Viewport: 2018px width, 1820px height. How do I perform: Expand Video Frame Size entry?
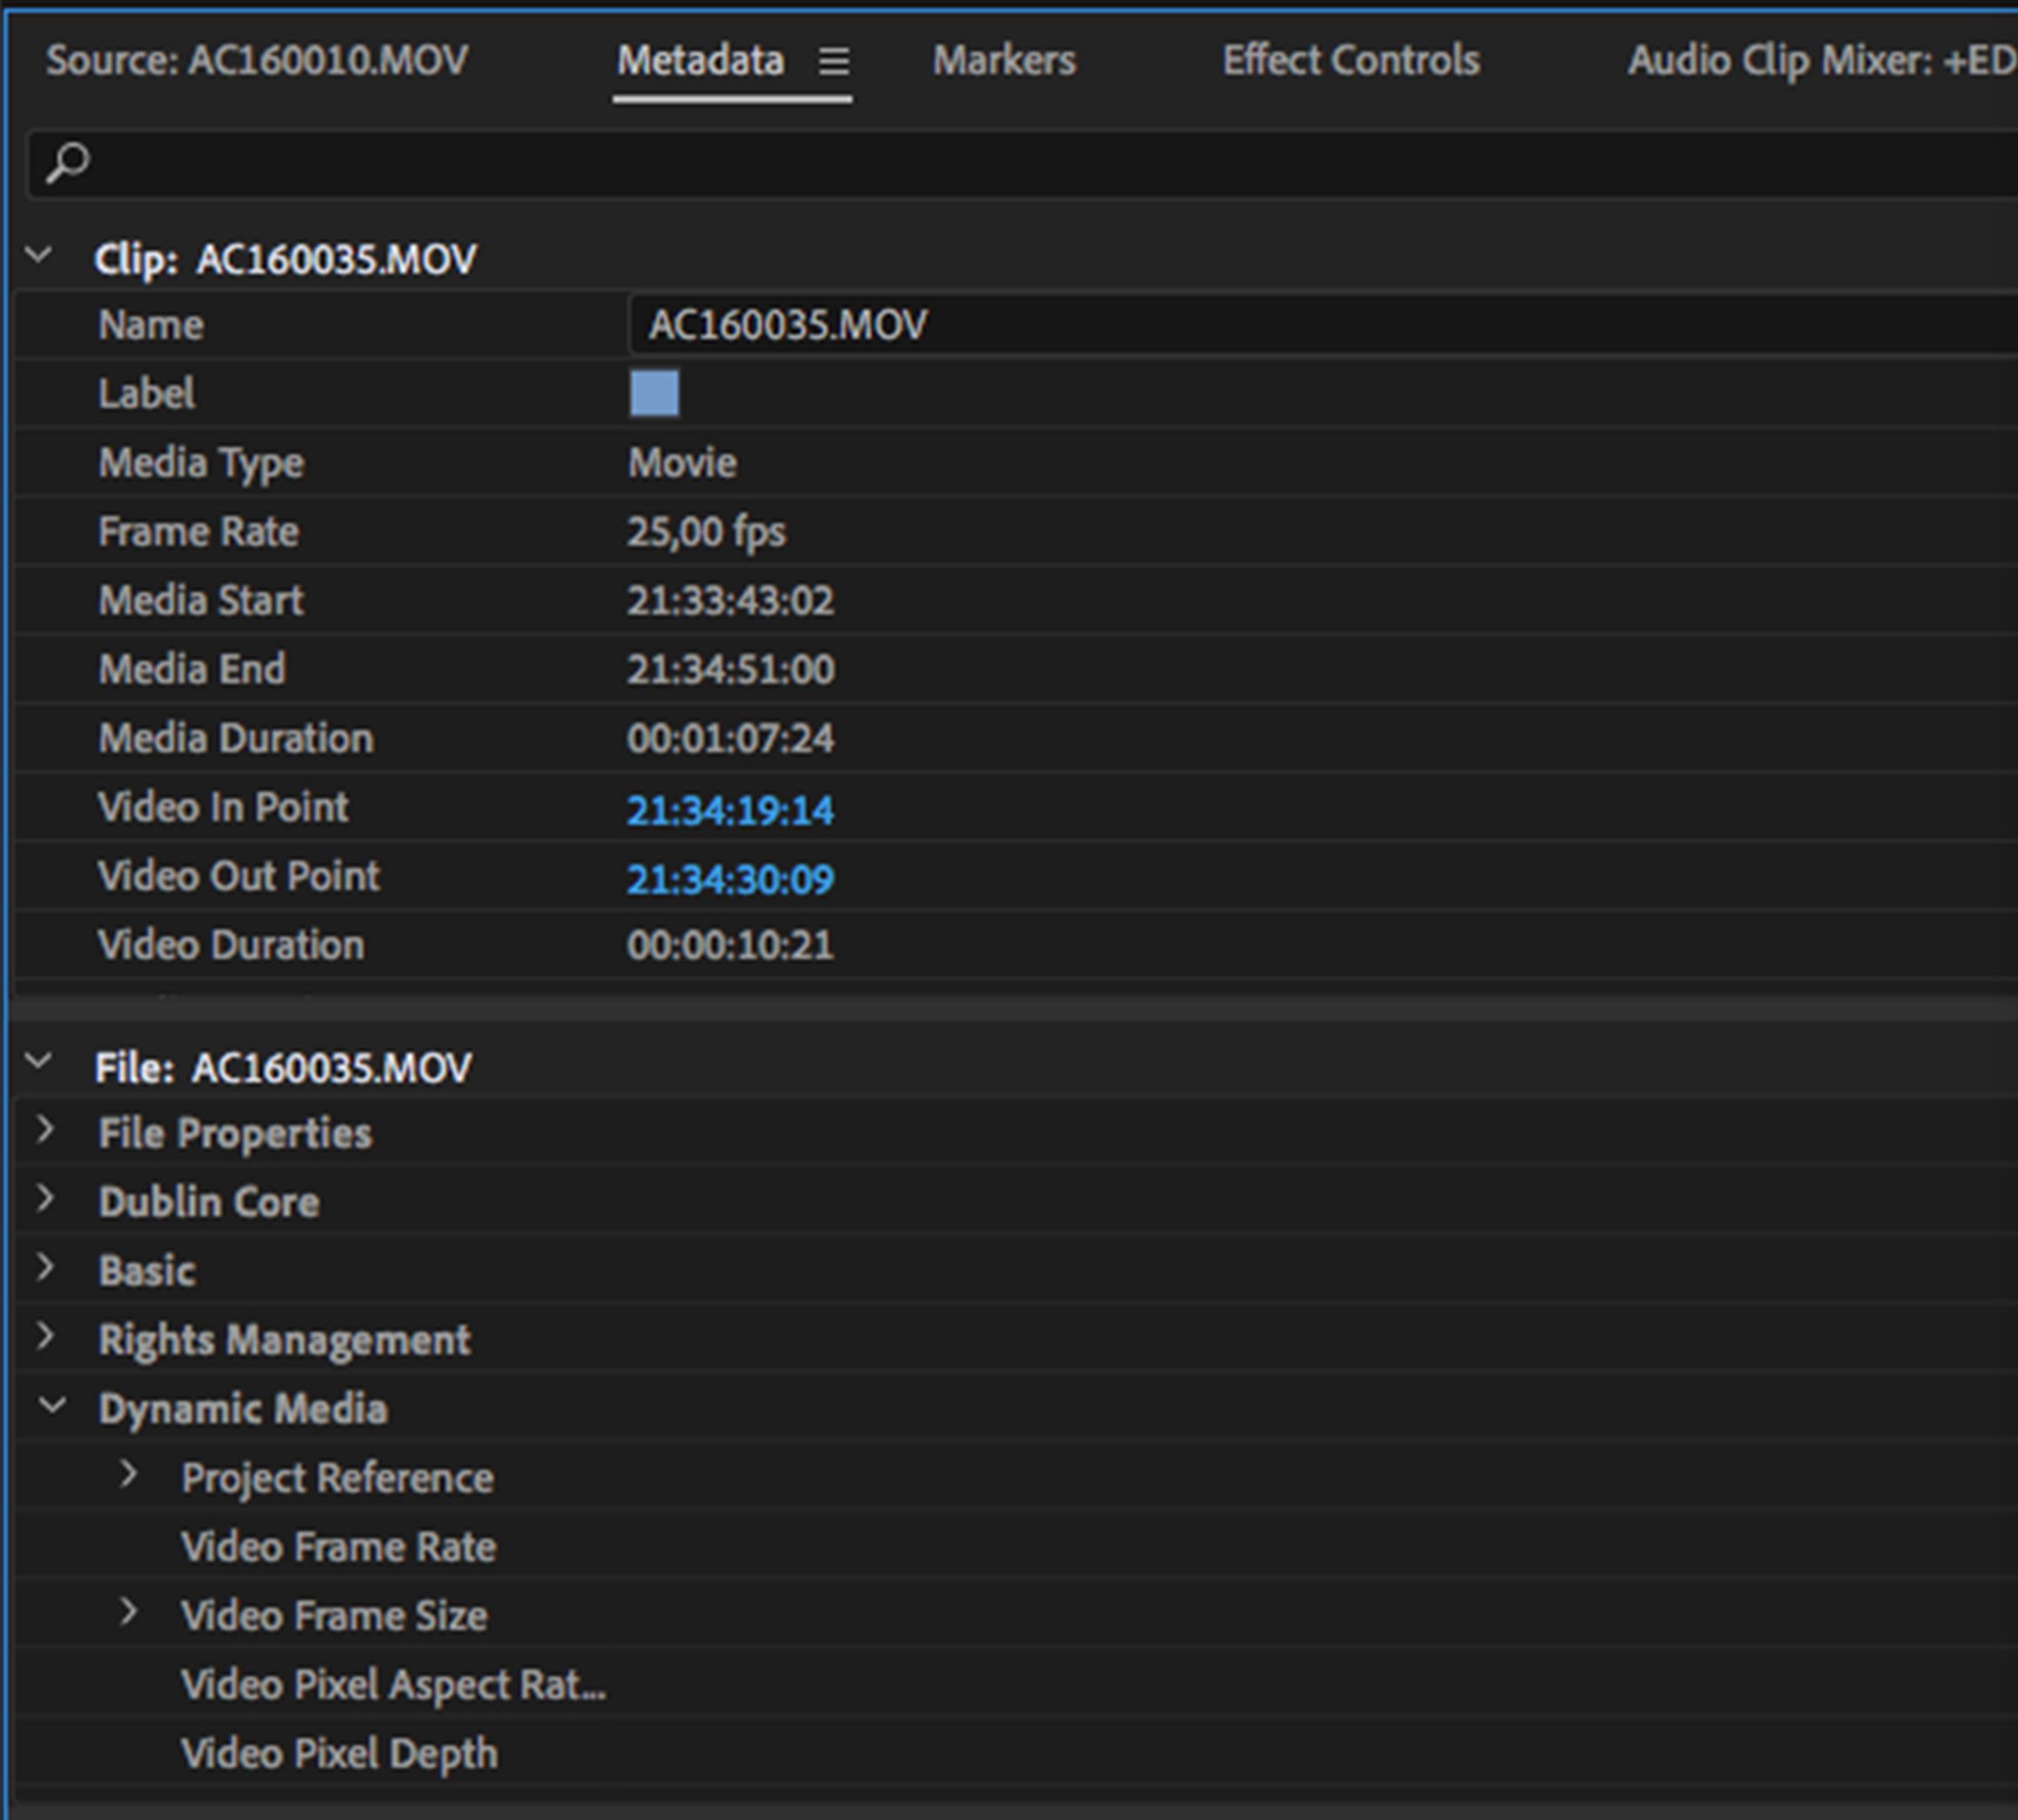pos(128,1613)
